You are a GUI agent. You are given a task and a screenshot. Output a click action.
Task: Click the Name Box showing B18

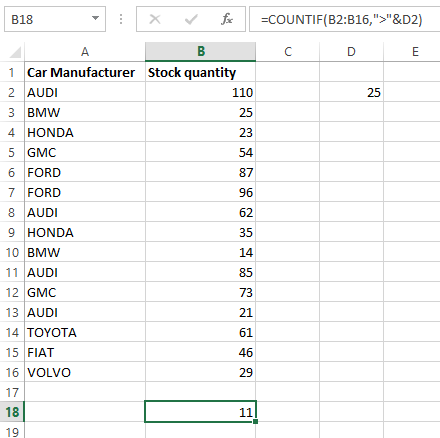[55, 19]
